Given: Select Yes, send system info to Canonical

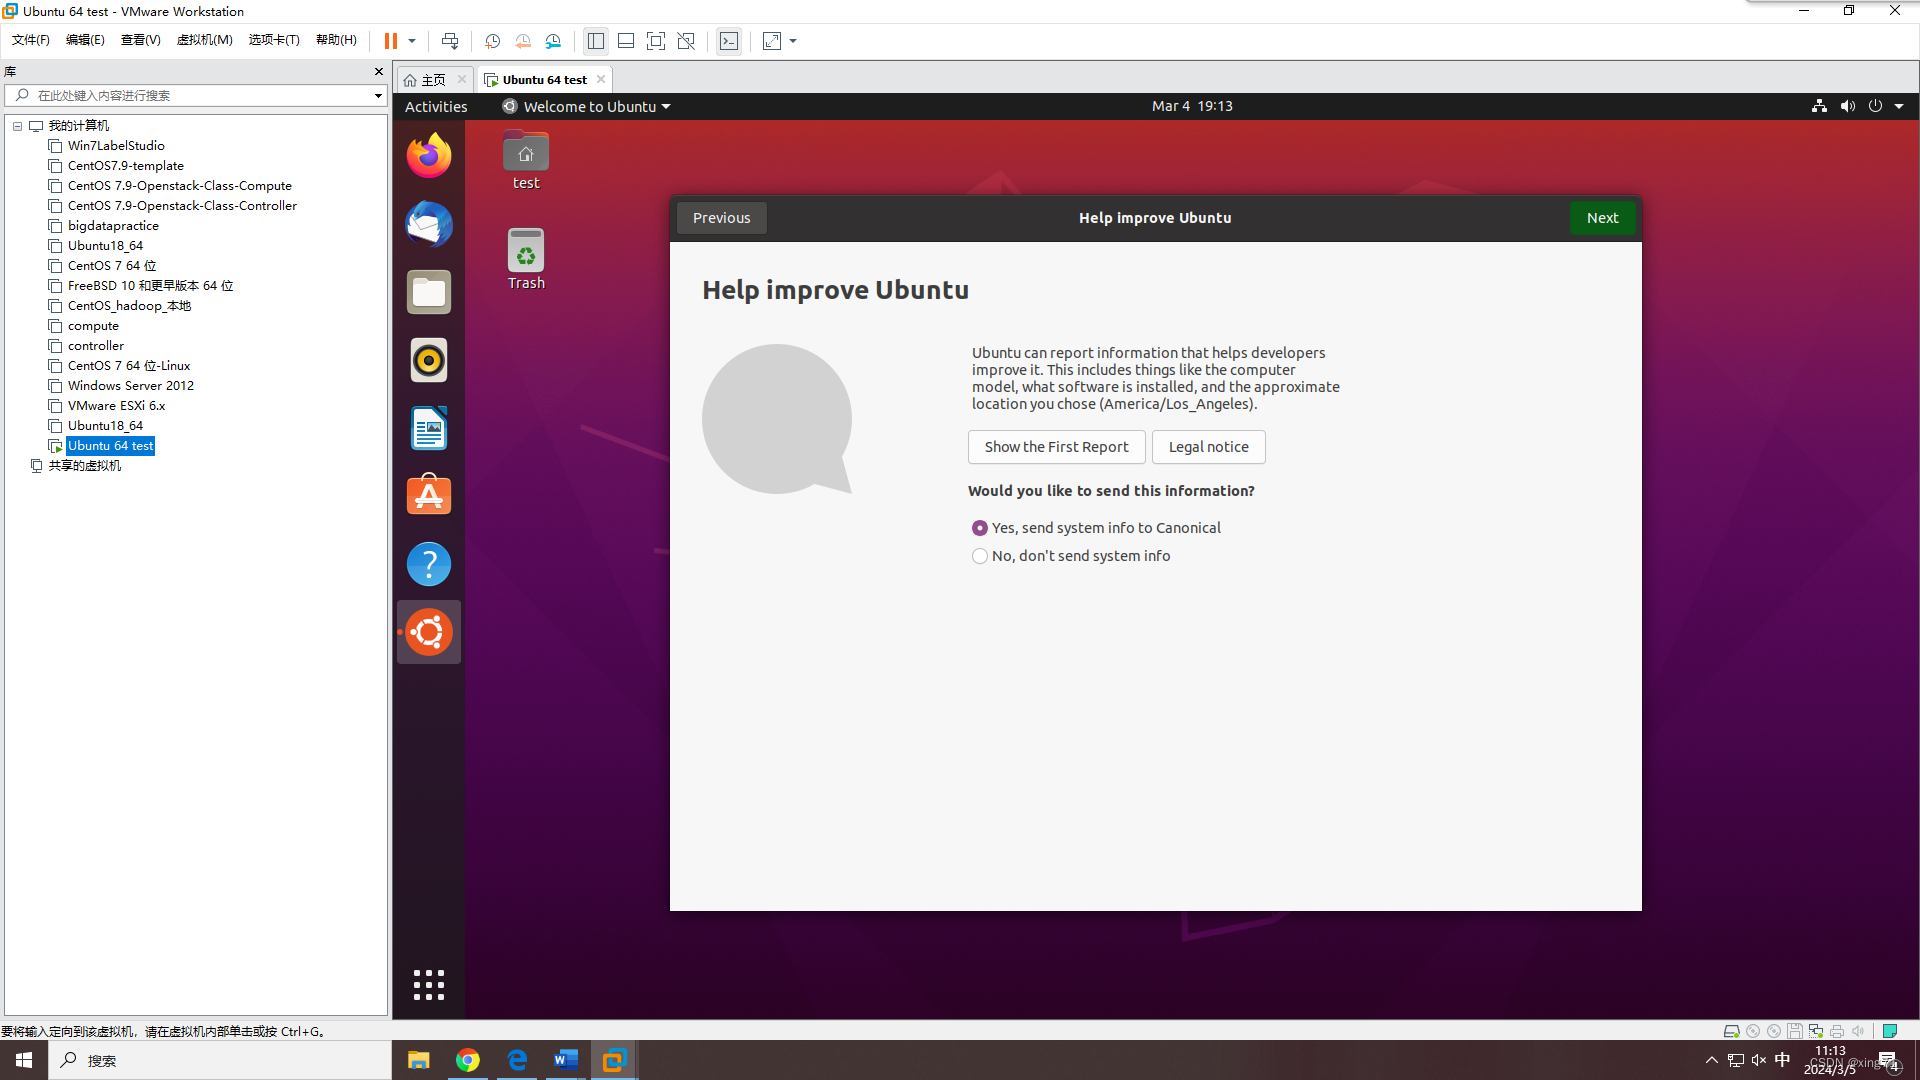Looking at the screenshot, I should click(x=980, y=528).
